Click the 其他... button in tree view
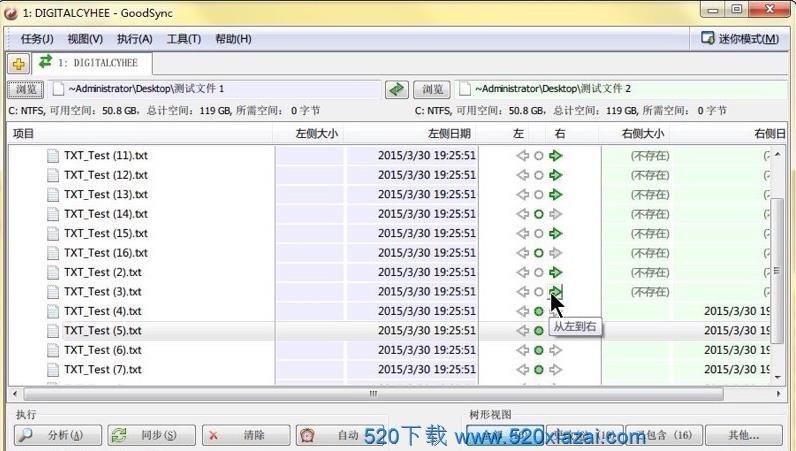This screenshot has width=796, height=451. point(744,435)
